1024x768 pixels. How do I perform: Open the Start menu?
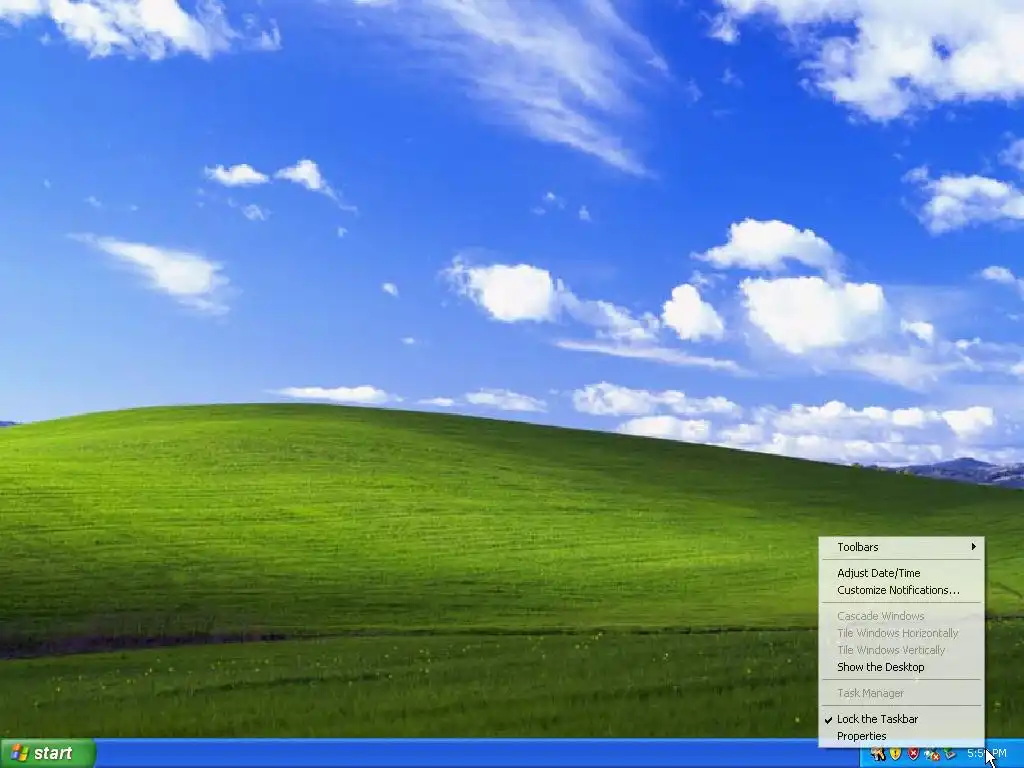48,753
